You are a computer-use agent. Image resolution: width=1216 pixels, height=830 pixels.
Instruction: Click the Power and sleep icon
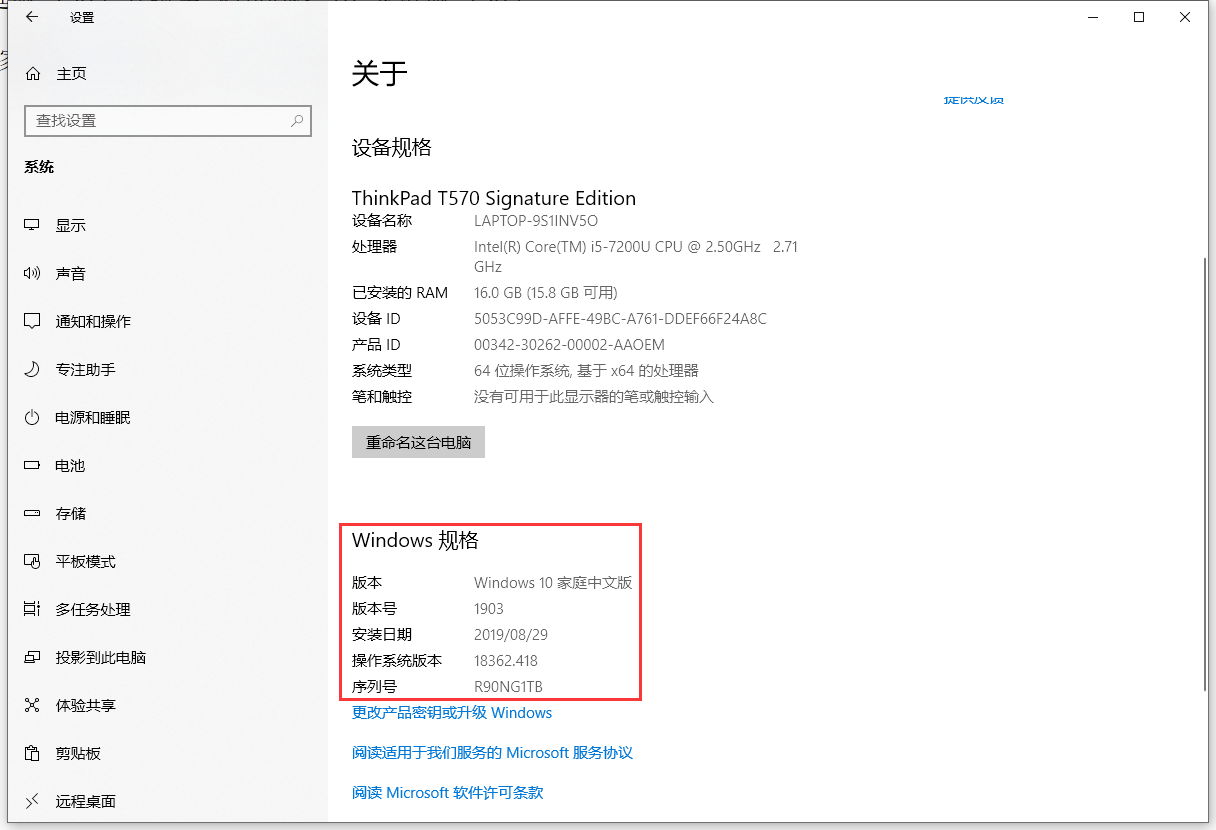[33, 417]
